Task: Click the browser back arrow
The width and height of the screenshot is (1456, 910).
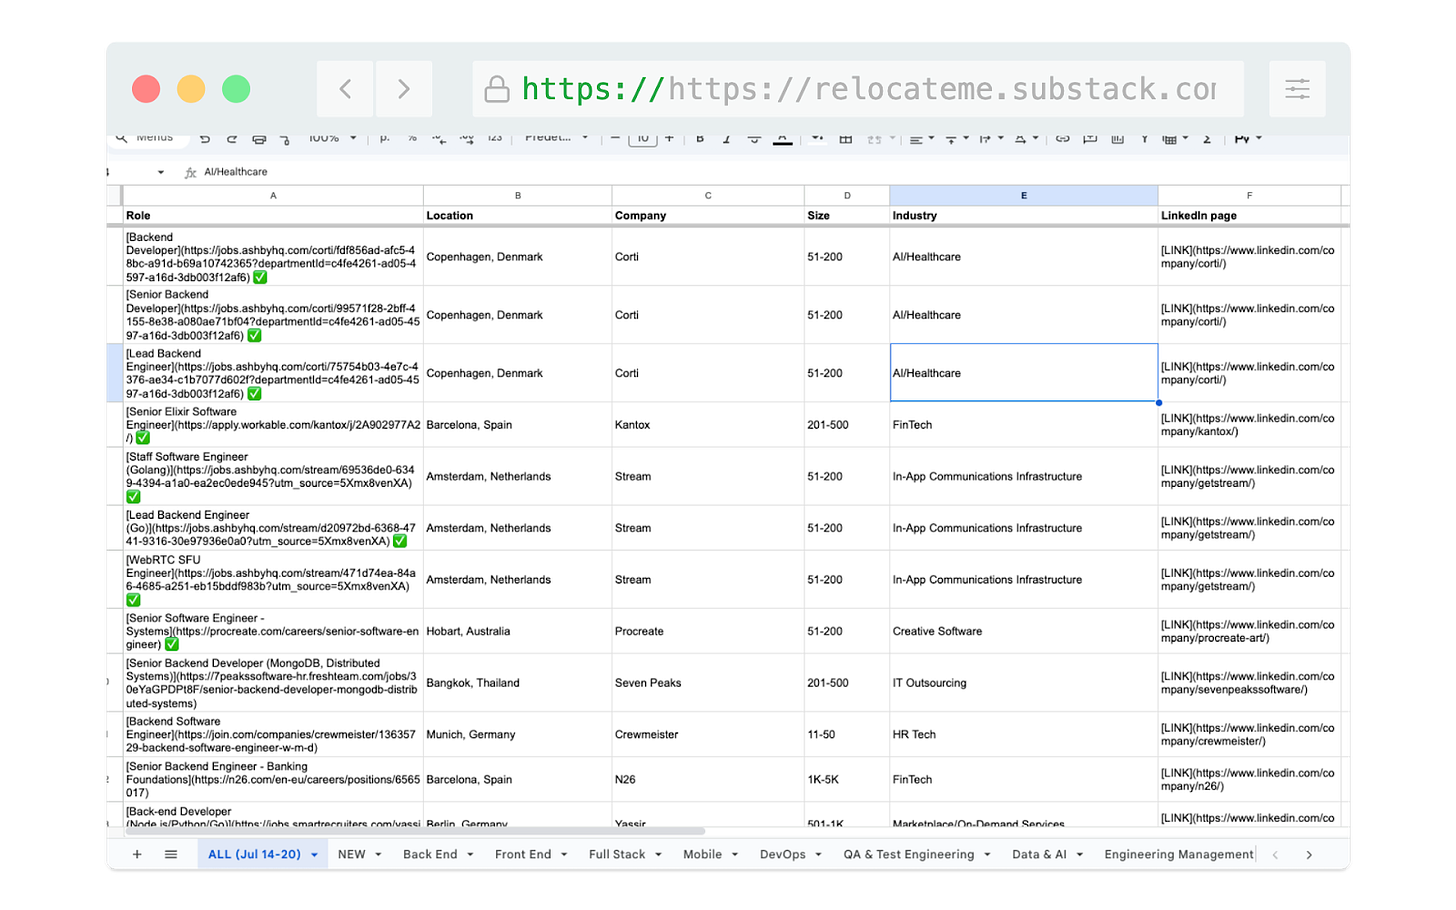Action: coord(345,89)
